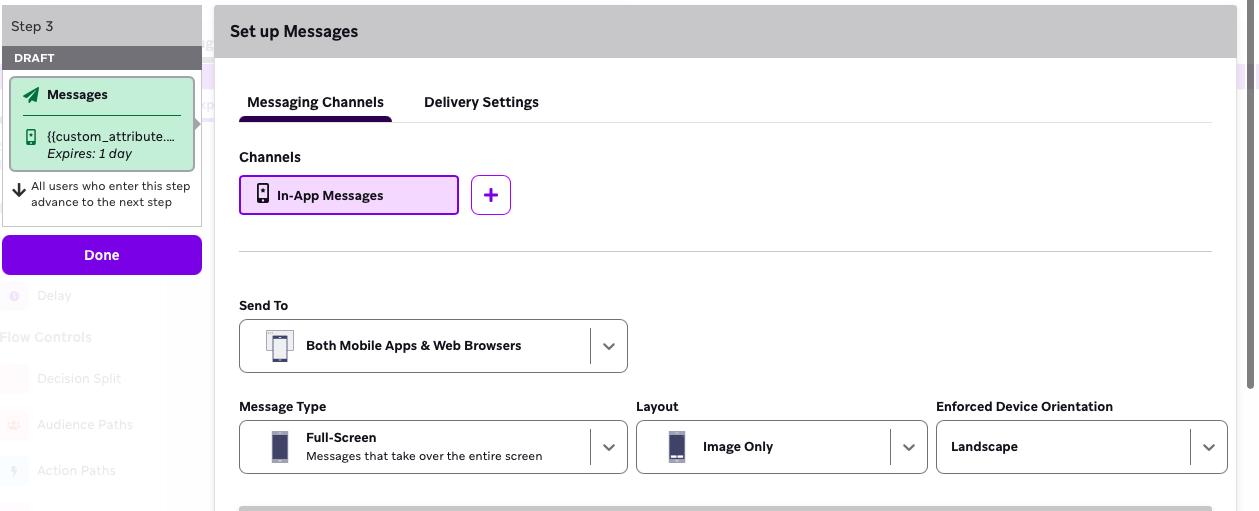Click the vertical scrollbar on the right edge
Screen dimensions: 1259x511
(1250, 200)
